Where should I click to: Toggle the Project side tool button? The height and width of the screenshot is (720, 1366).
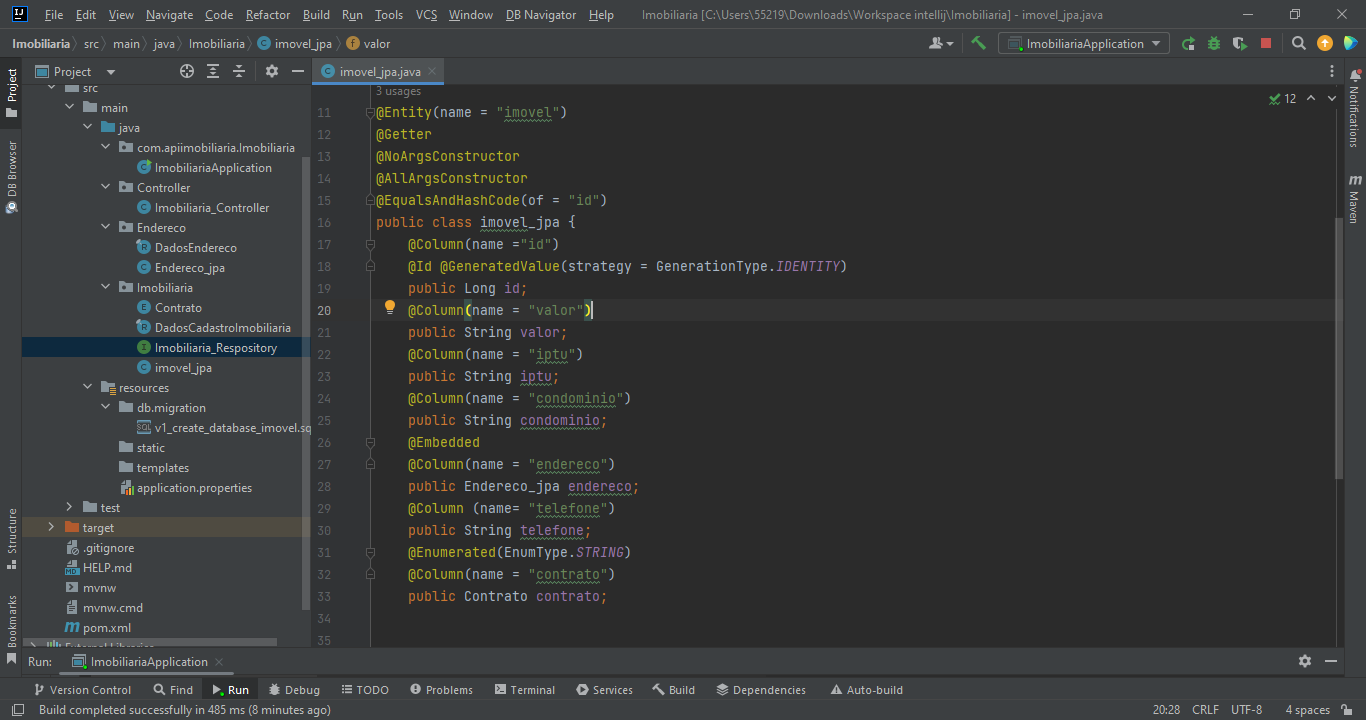pos(11,92)
